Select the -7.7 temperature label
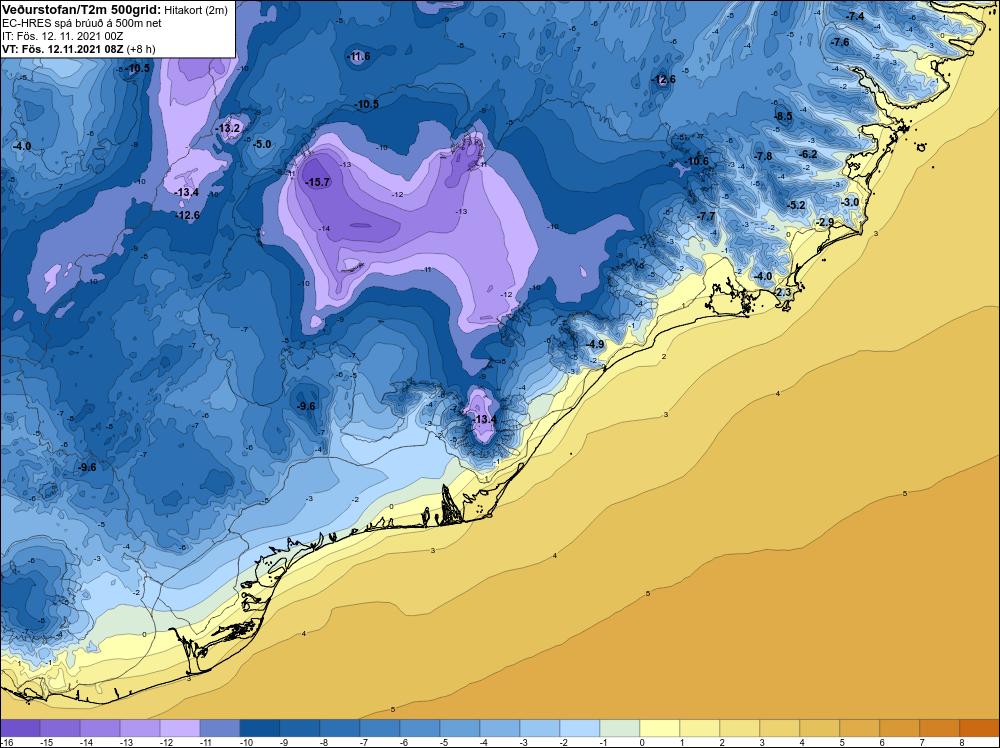Image resolution: width=1000 pixels, height=748 pixels. [x=706, y=216]
